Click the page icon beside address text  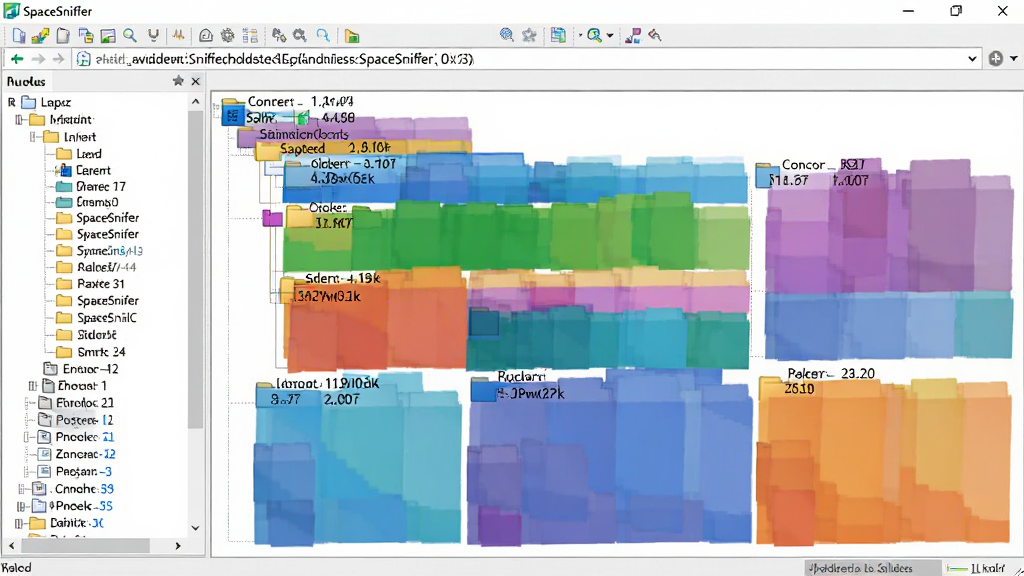83,59
